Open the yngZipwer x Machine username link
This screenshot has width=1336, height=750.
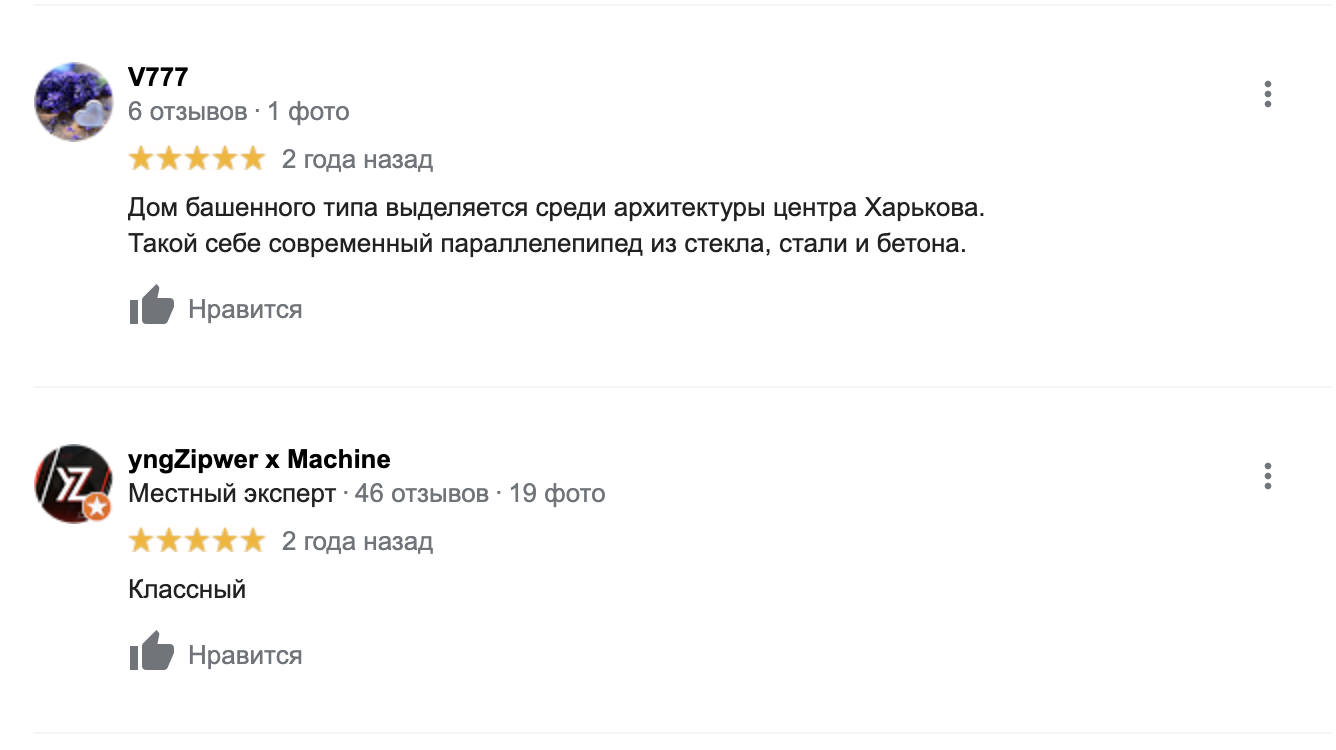tap(259, 459)
